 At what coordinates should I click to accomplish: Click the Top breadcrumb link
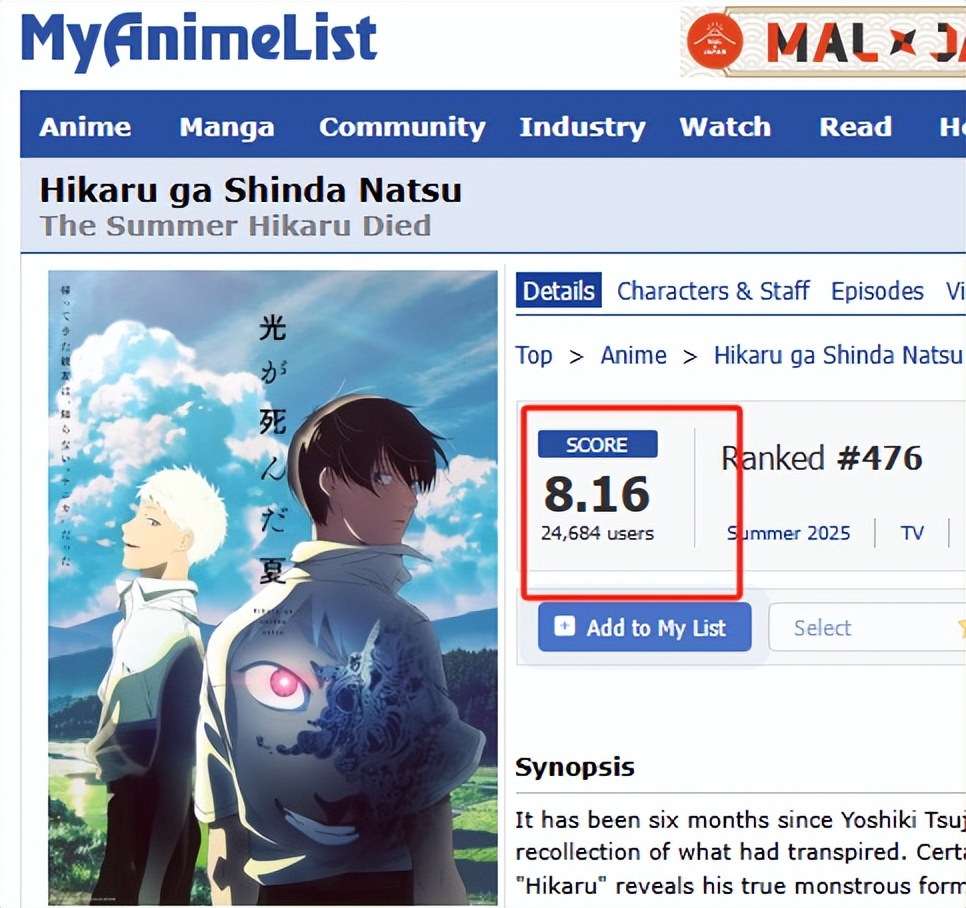pos(534,355)
